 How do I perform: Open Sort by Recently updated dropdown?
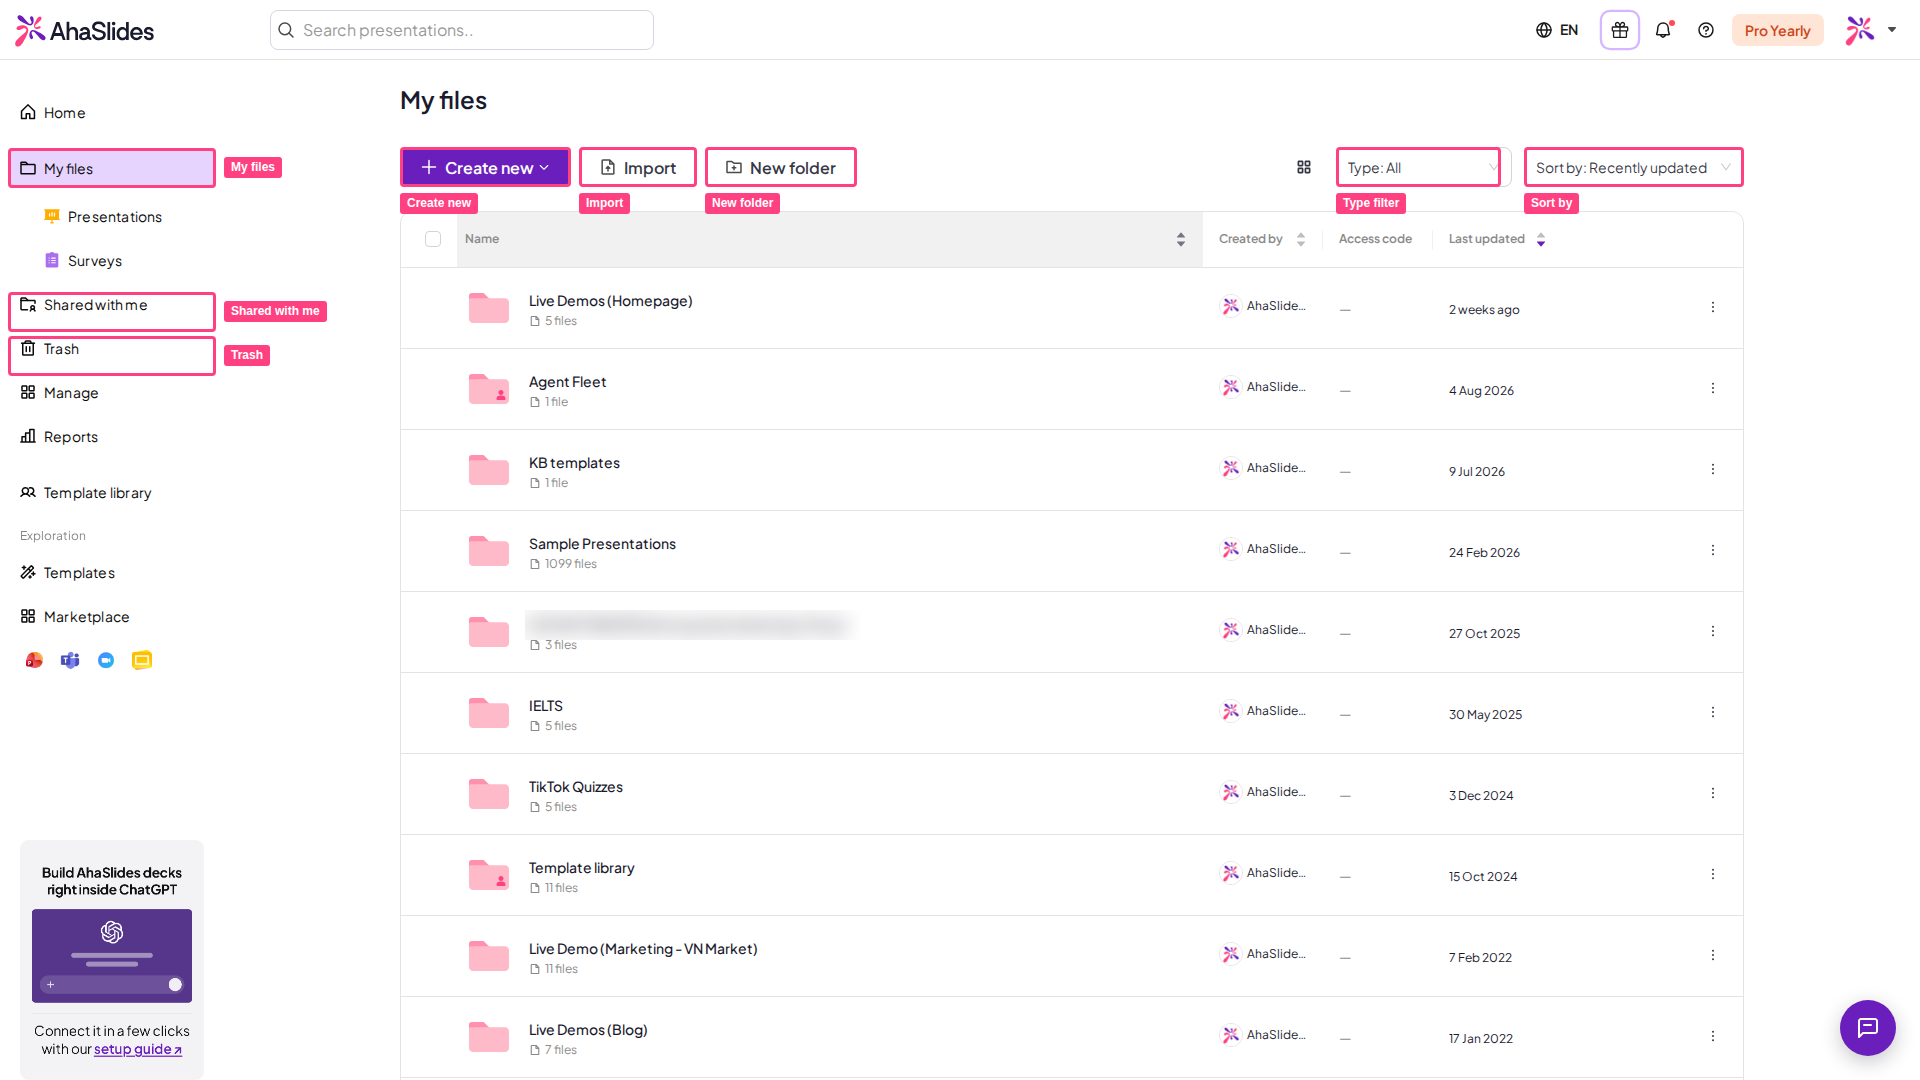(x=1634, y=167)
